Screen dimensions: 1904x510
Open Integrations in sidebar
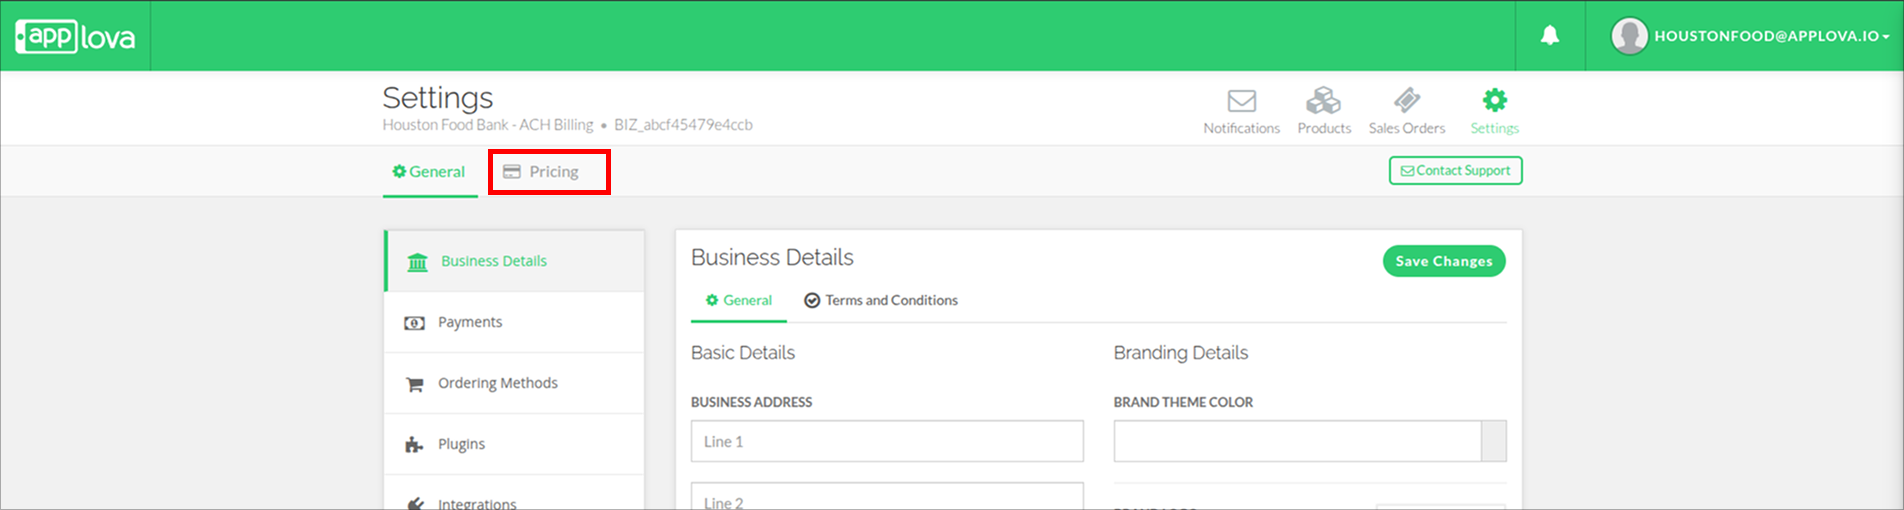pos(477,503)
